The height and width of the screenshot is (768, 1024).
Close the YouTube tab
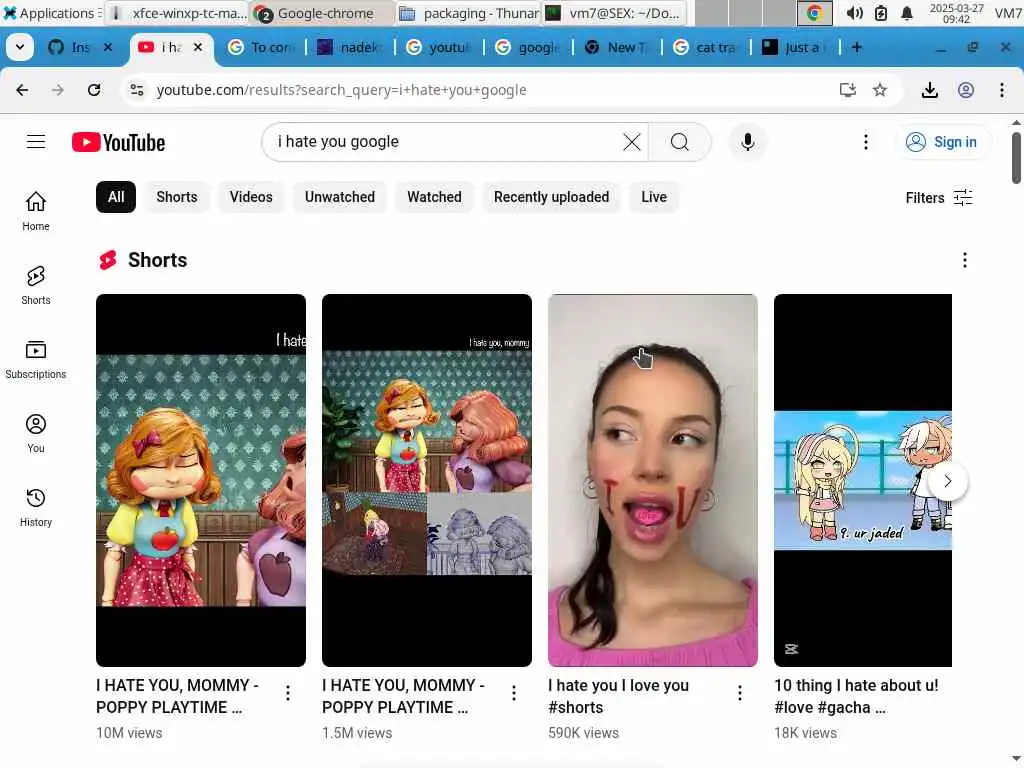198,47
